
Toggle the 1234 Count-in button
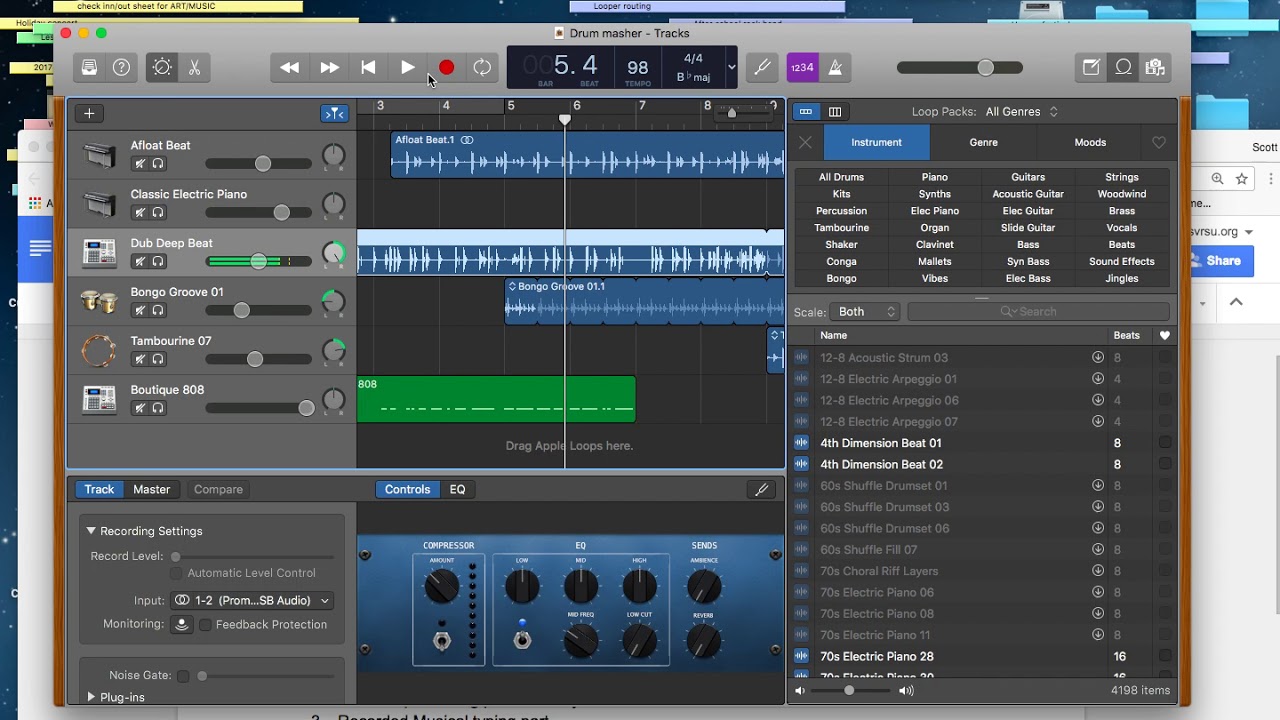coord(802,67)
